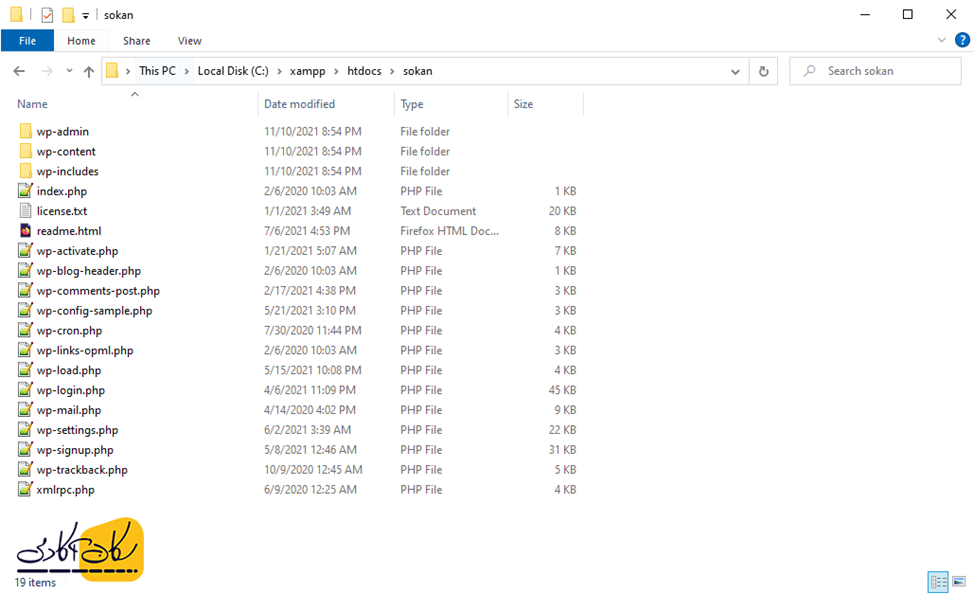Click Properties icon in quick access toolbar
Viewport: 974px width, 594px height.
tap(47, 15)
